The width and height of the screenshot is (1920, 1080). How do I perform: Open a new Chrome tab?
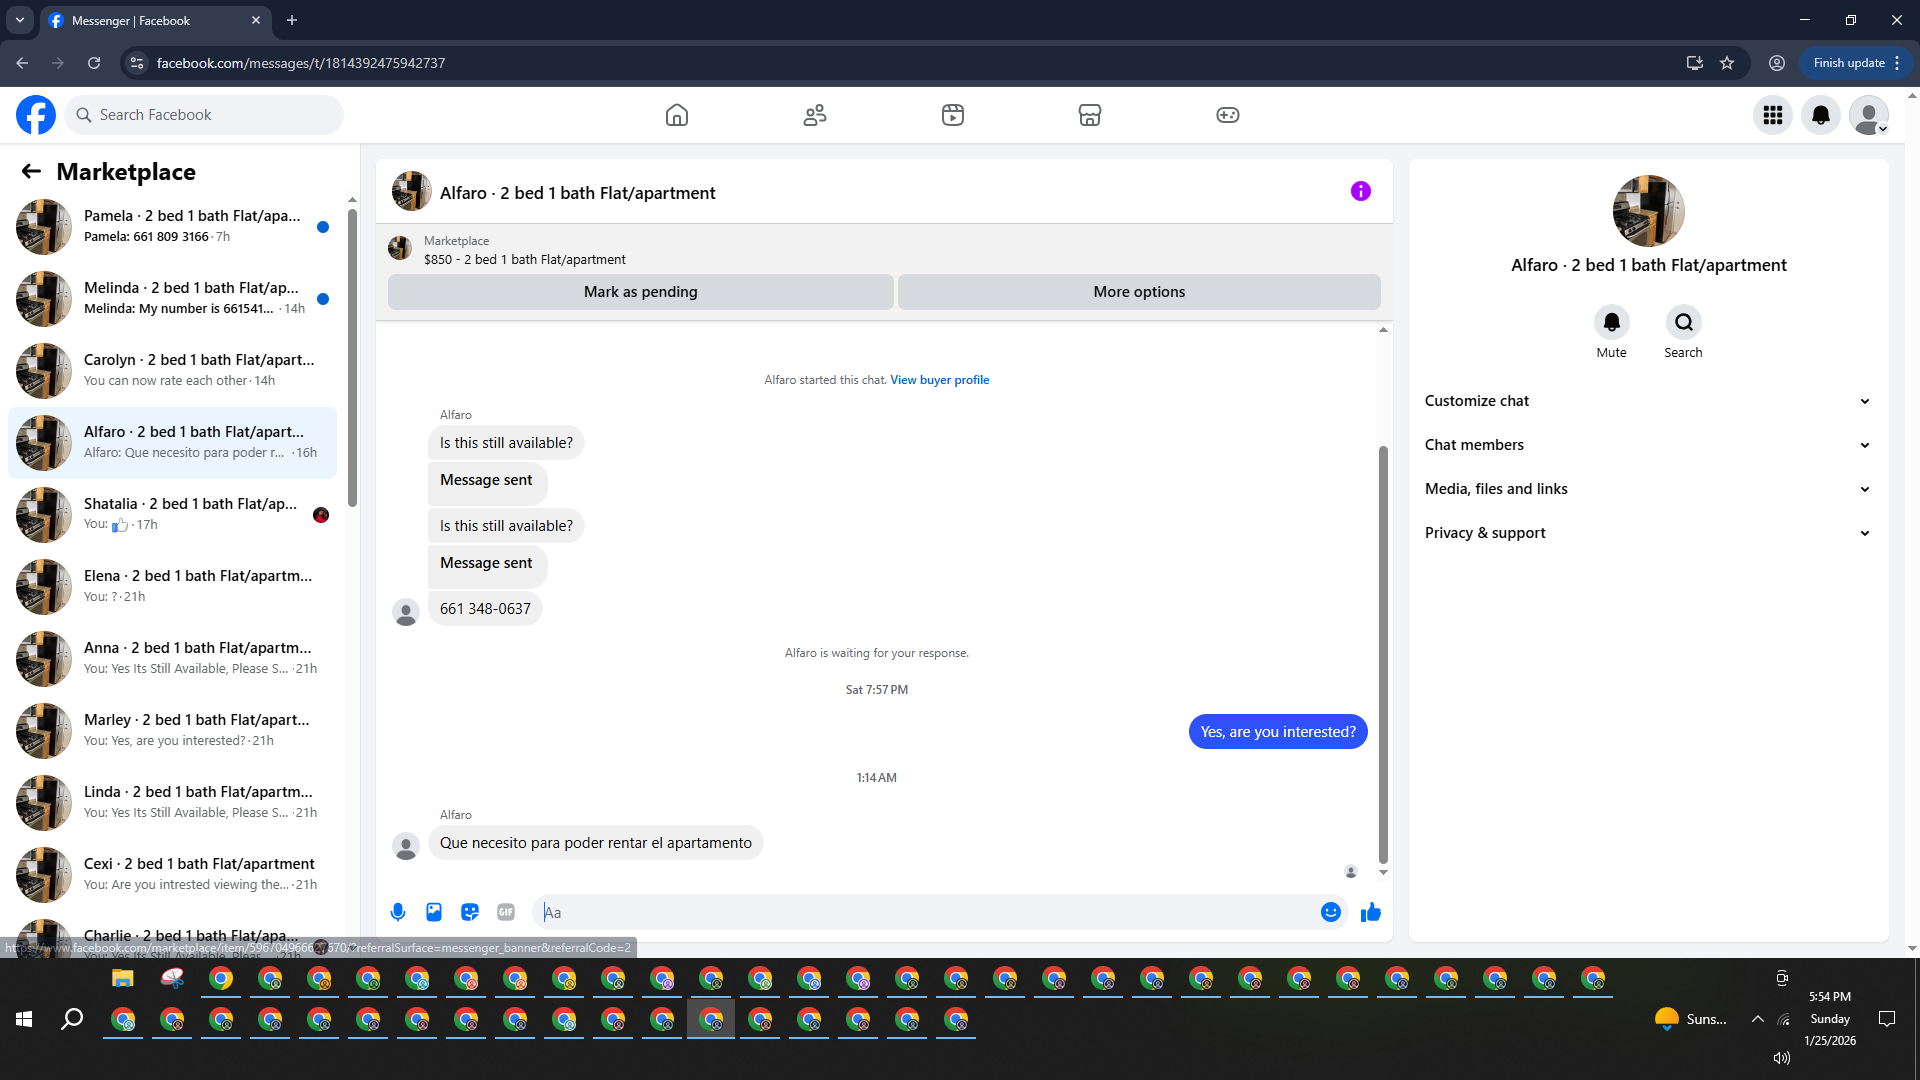point(292,20)
